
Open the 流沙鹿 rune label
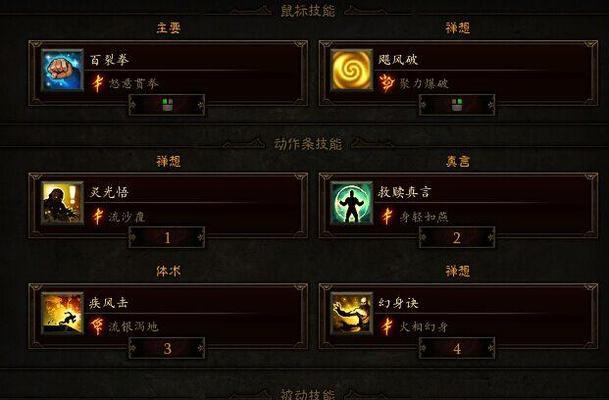point(127,217)
